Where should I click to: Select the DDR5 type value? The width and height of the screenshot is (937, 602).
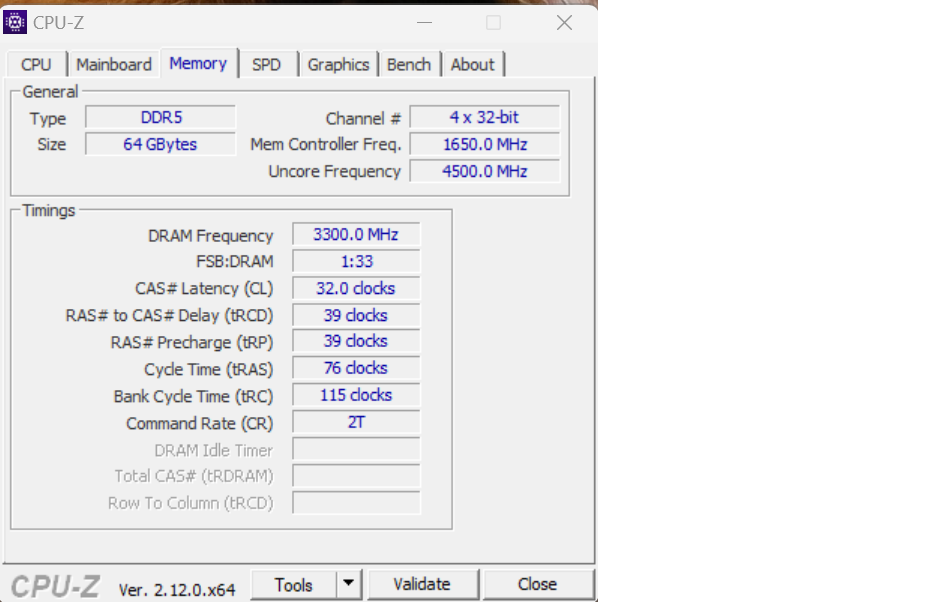161,117
